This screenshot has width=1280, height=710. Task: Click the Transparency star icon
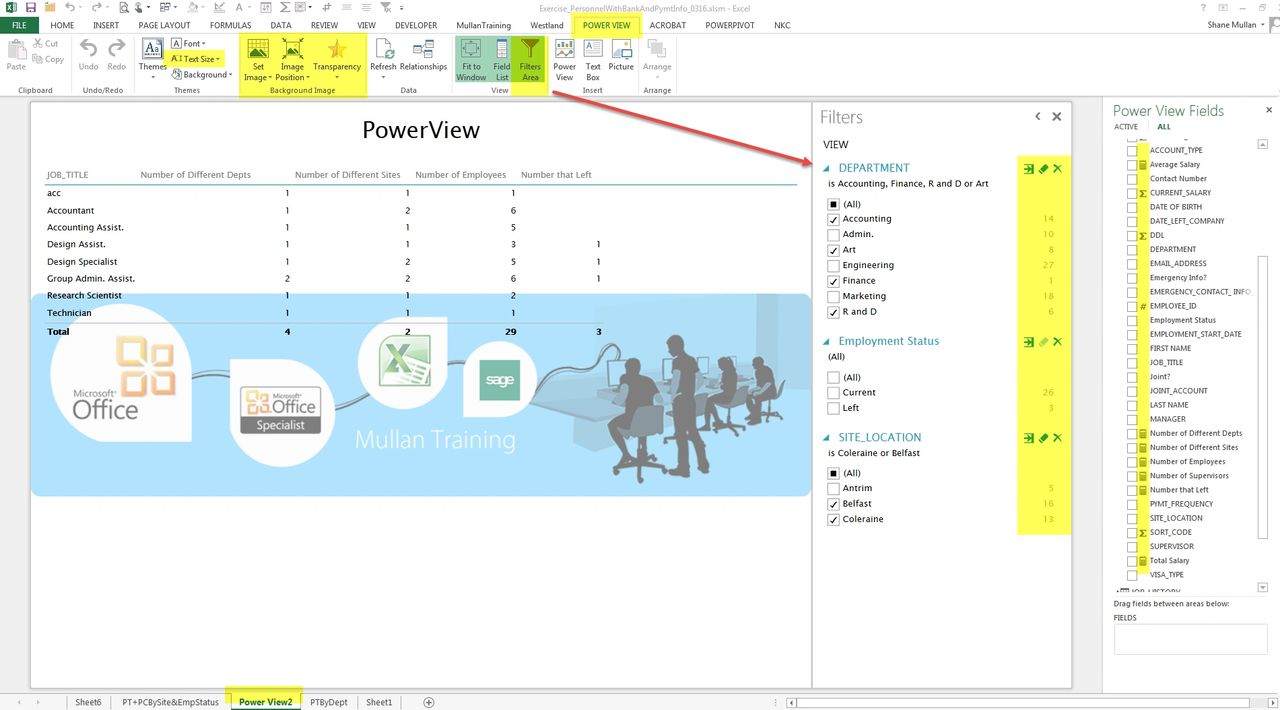337,52
